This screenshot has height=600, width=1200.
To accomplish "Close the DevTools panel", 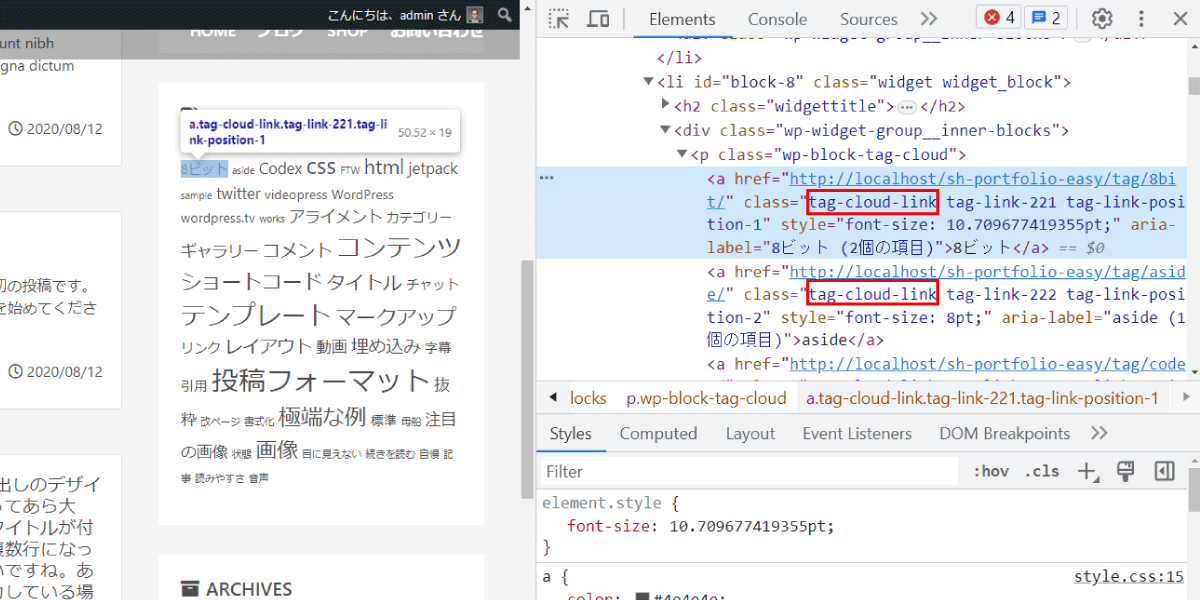I will click(x=1178, y=18).
